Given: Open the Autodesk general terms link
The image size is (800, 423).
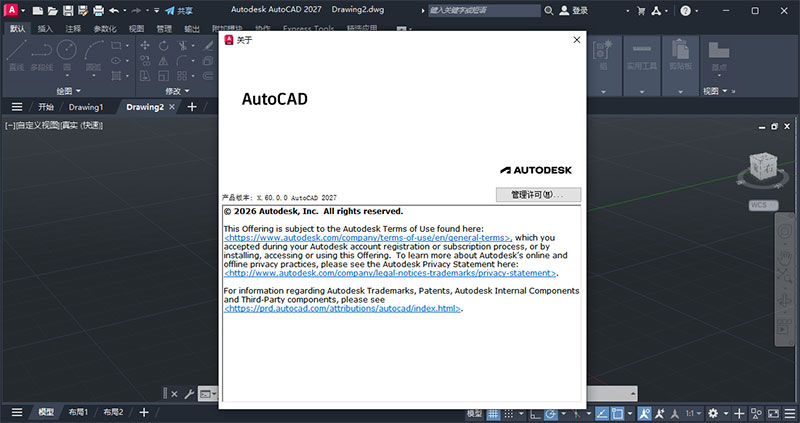Looking at the screenshot, I should pyautogui.click(x=368, y=238).
